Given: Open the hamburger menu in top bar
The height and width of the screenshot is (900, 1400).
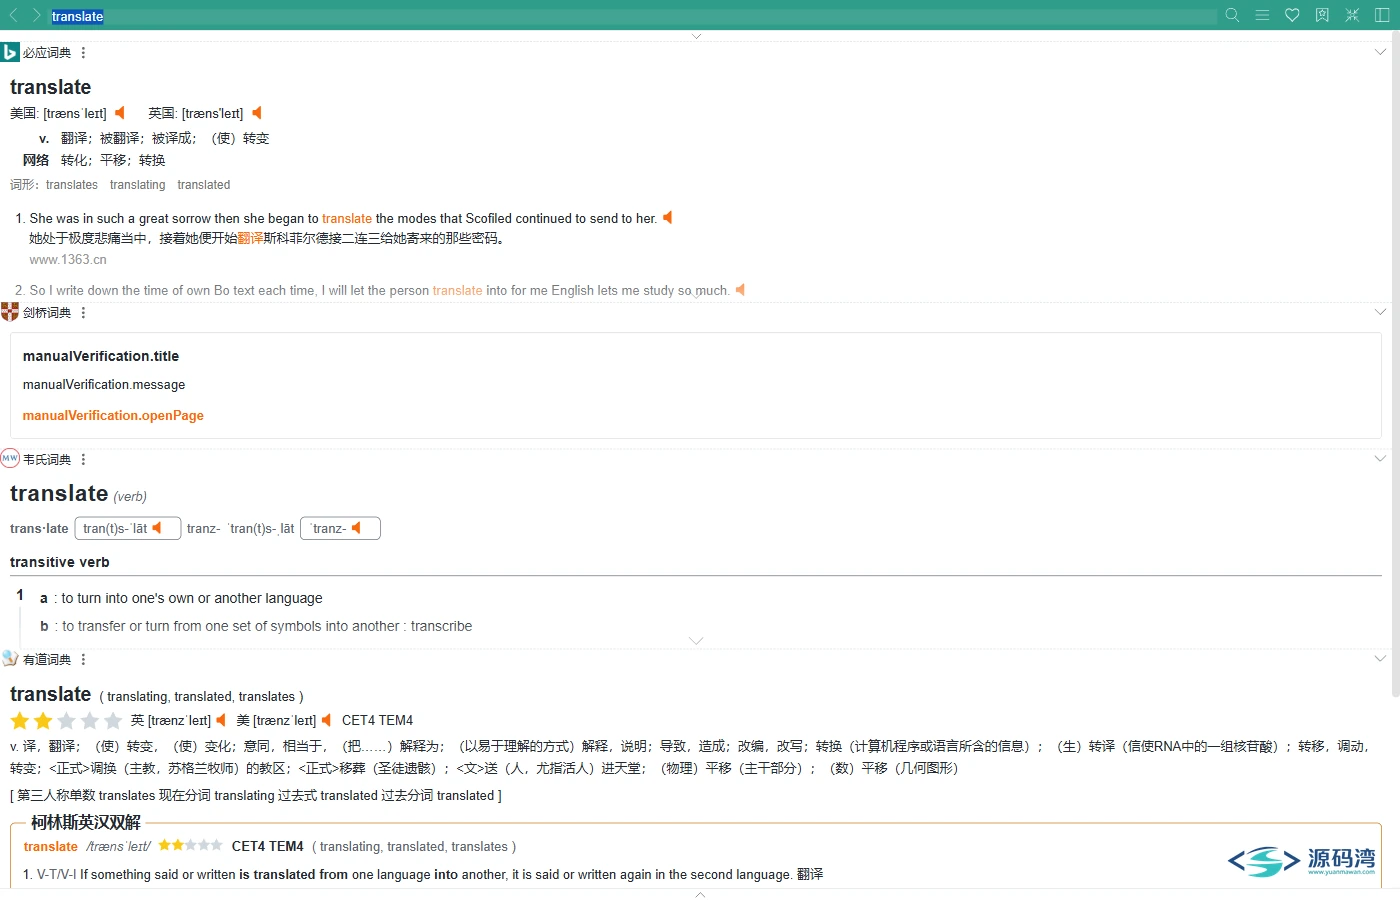Looking at the screenshot, I should pos(1262,15).
